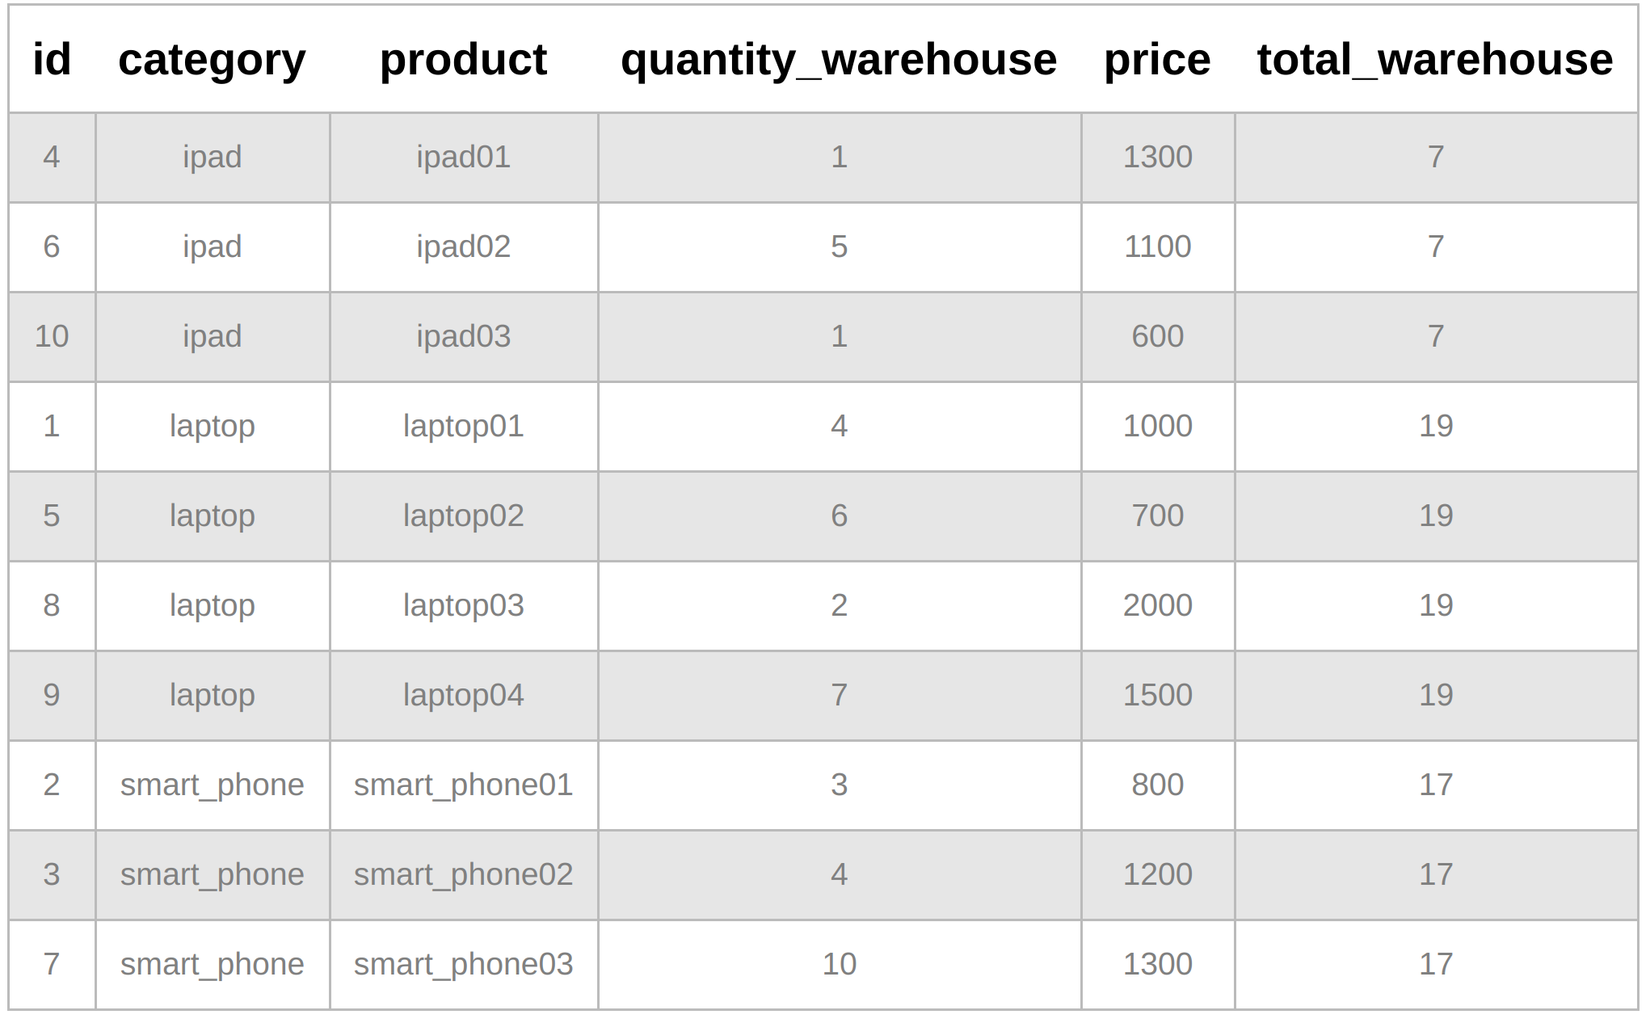Click the product column header
The height and width of the screenshot is (1023, 1650).
[x=463, y=60]
